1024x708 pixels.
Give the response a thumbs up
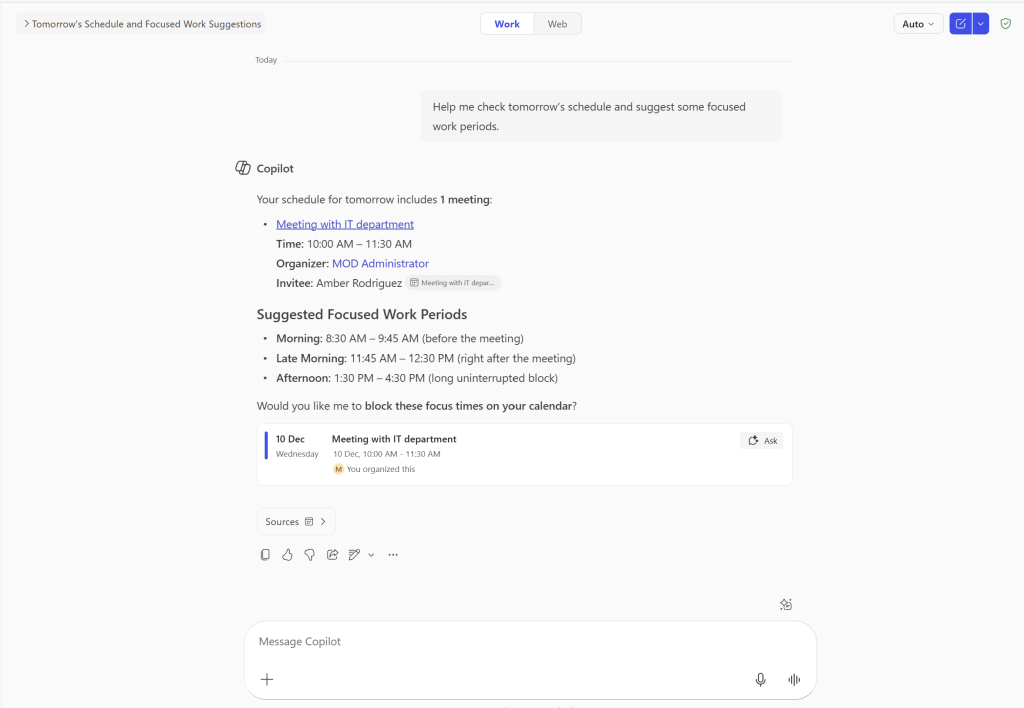[287, 555]
